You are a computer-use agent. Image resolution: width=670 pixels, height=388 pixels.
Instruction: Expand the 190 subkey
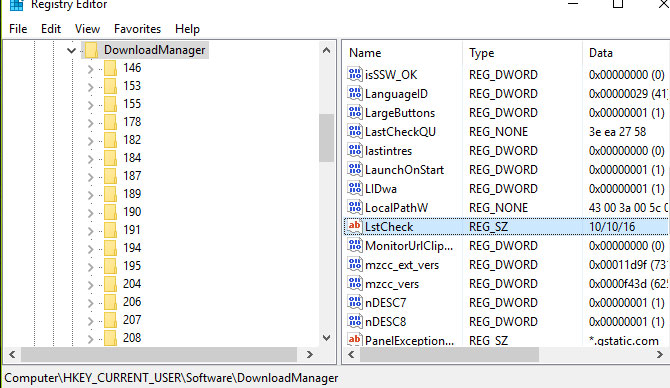[x=90, y=212]
